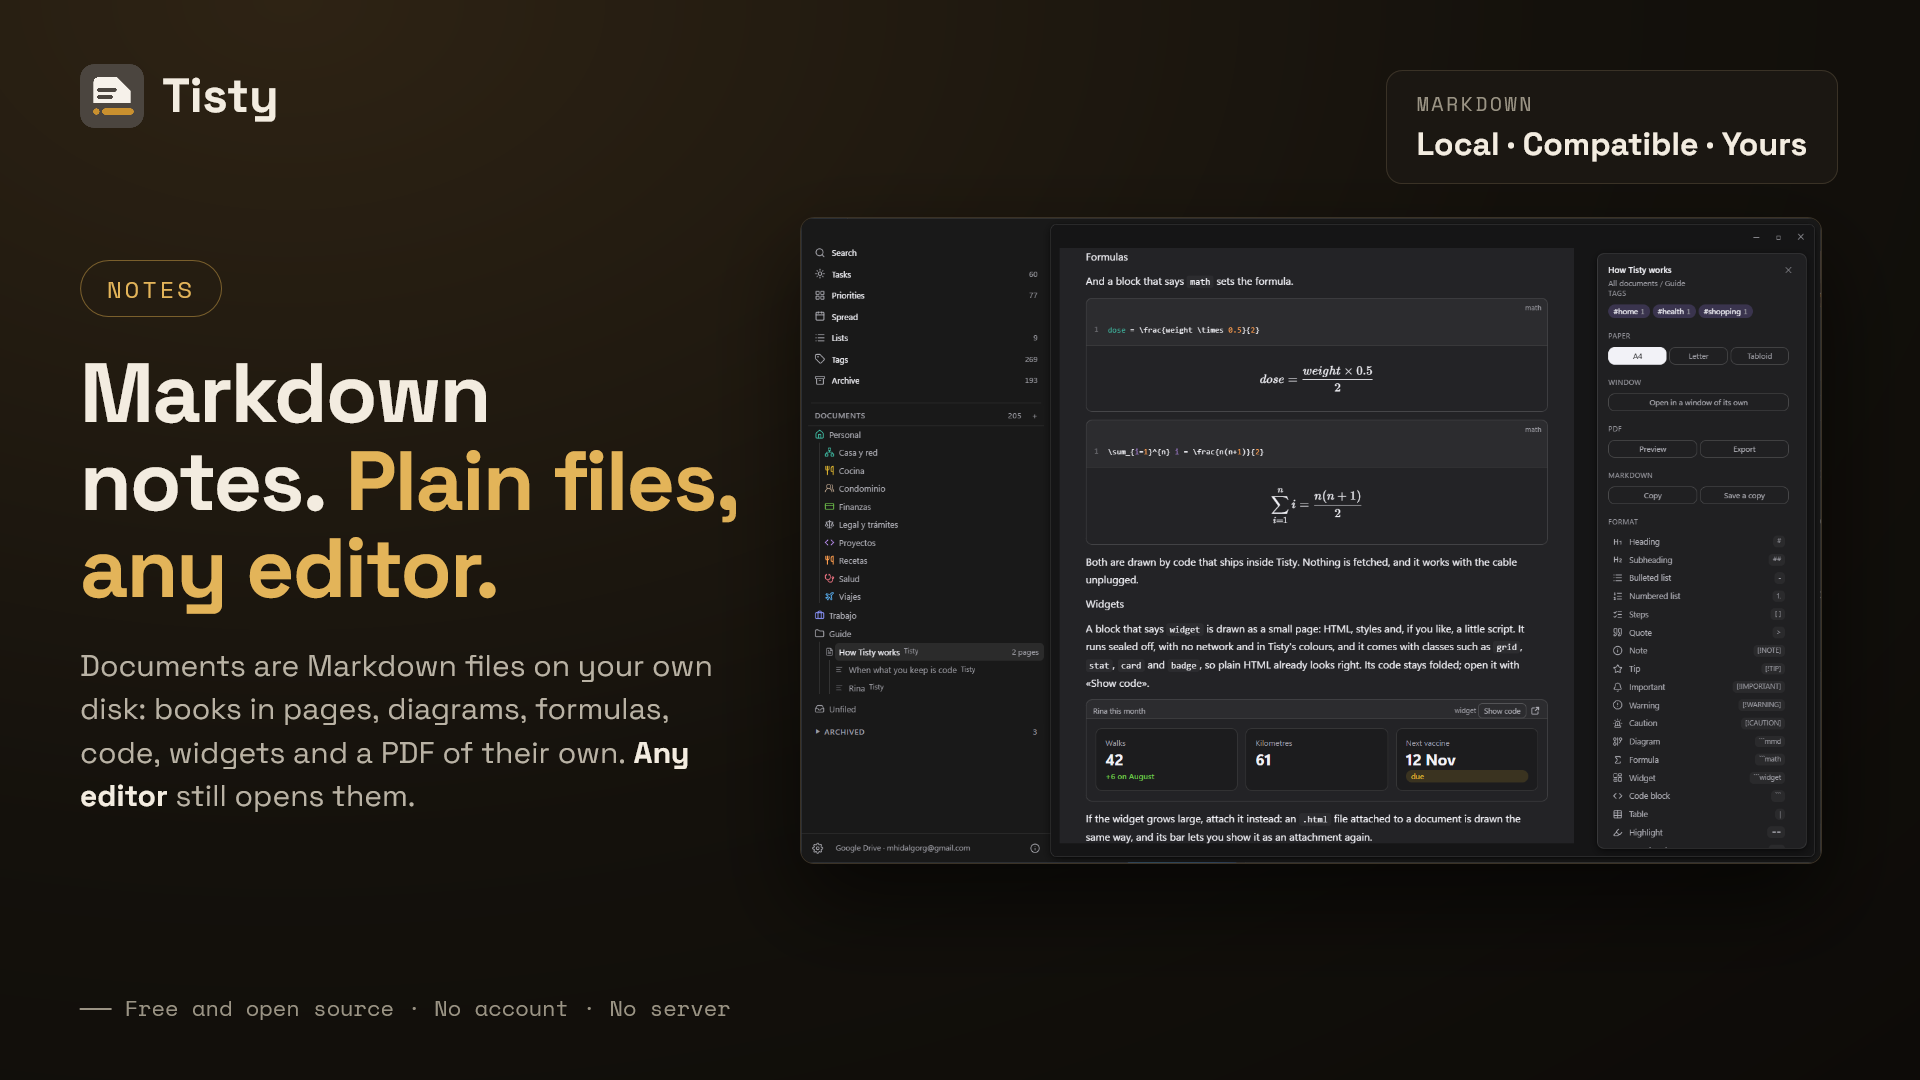Image resolution: width=1920 pixels, height=1080 pixels.
Task: Click the info circle icon in sidebar footer
Action: [1035, 848]
